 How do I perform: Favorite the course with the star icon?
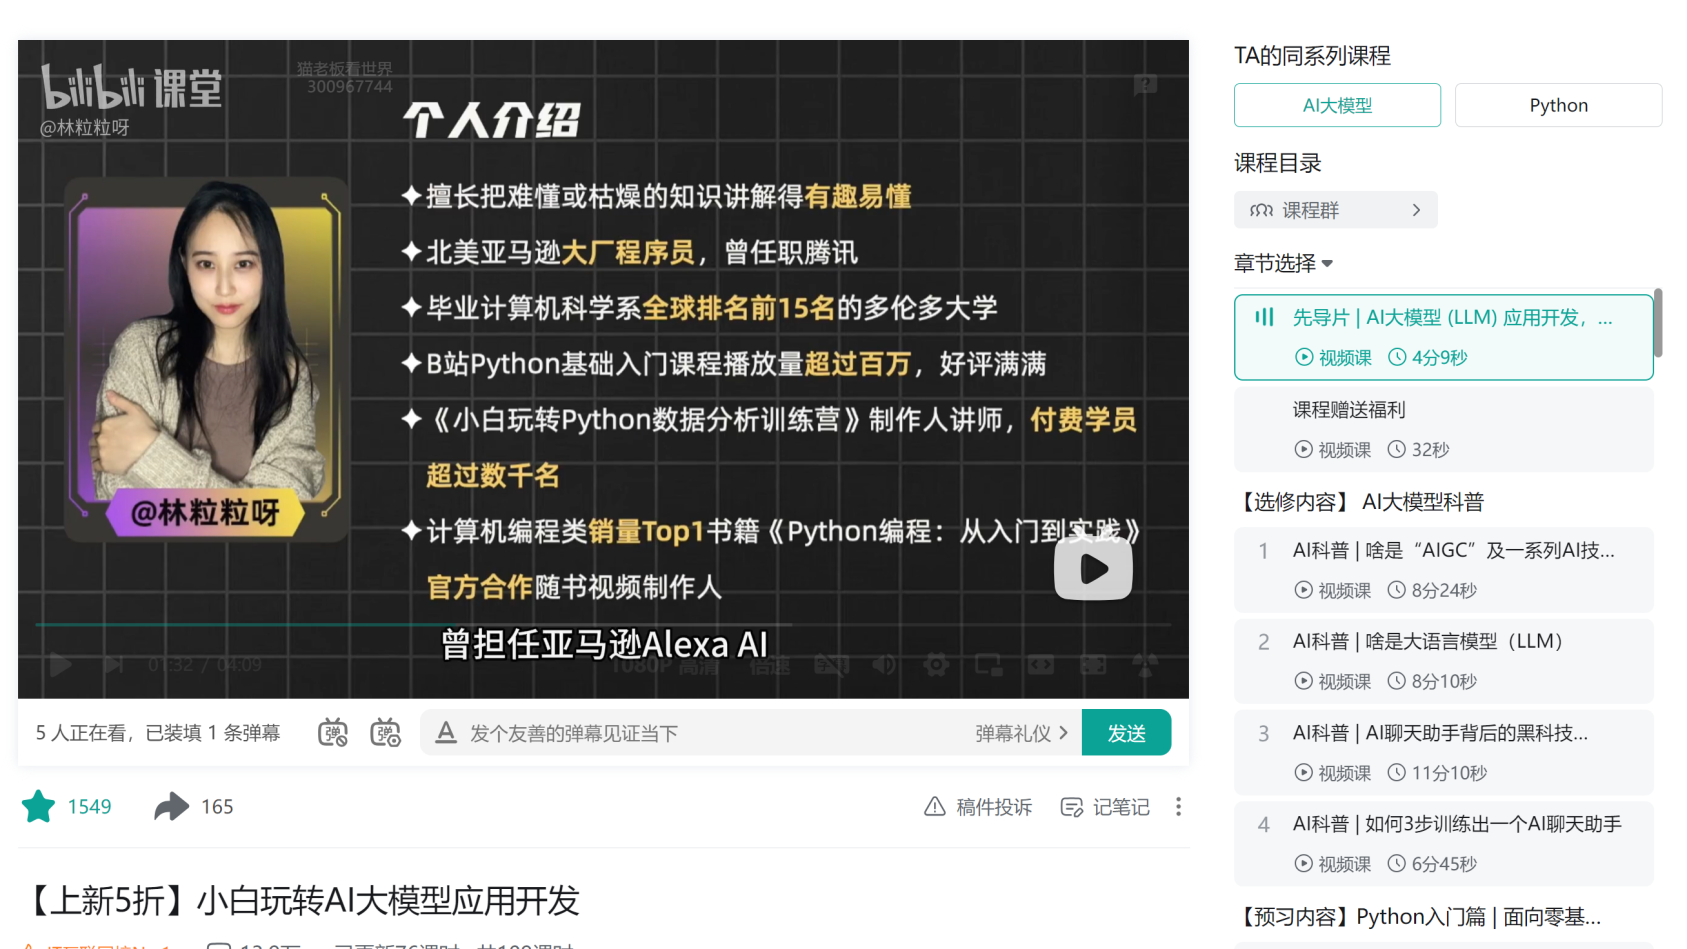(39, 806)
